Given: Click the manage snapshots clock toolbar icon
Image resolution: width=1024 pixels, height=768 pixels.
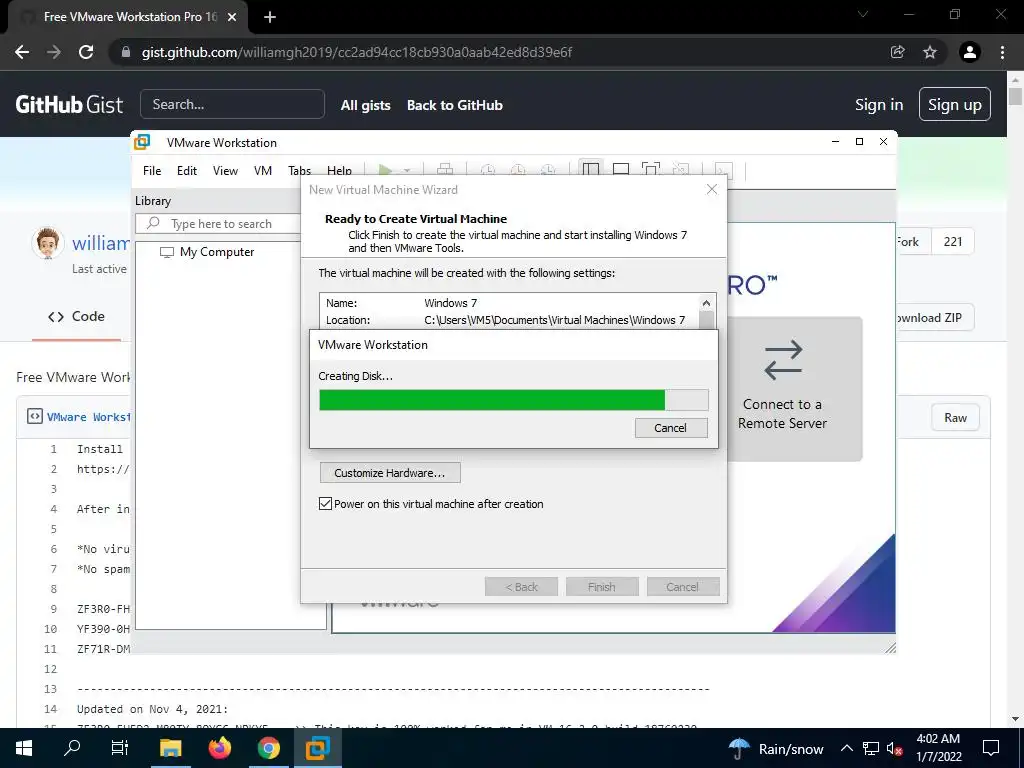Looking at the screenshot, I should (548, 170).
